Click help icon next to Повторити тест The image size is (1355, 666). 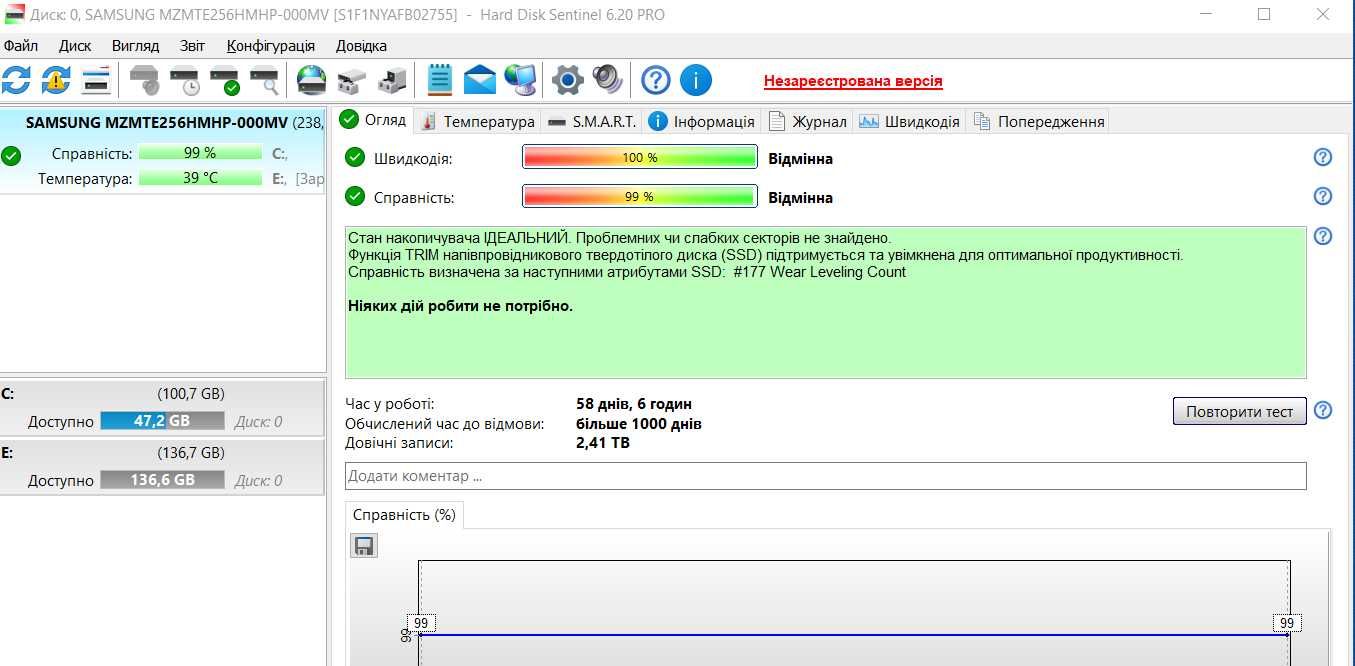(x=1323, y=411)
